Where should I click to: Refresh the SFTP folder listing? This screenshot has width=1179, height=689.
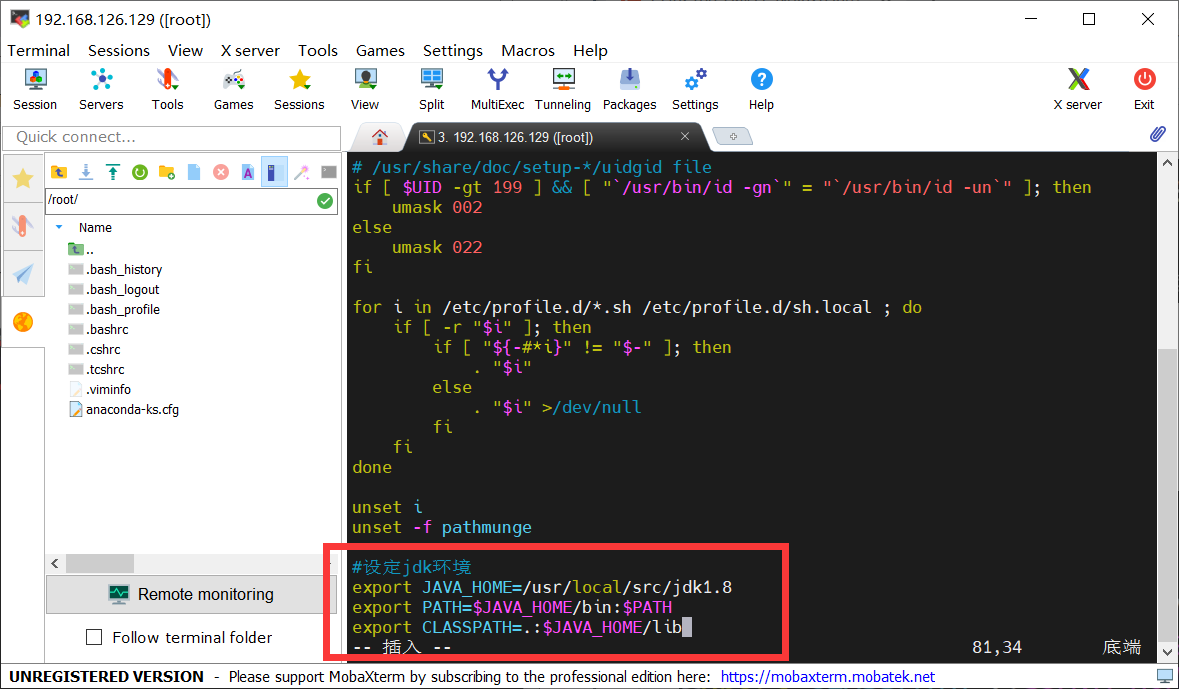[140, 172]
